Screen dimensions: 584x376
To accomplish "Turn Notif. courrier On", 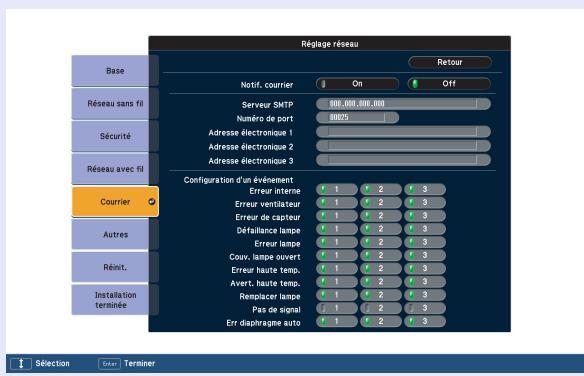I will [358, 84].
